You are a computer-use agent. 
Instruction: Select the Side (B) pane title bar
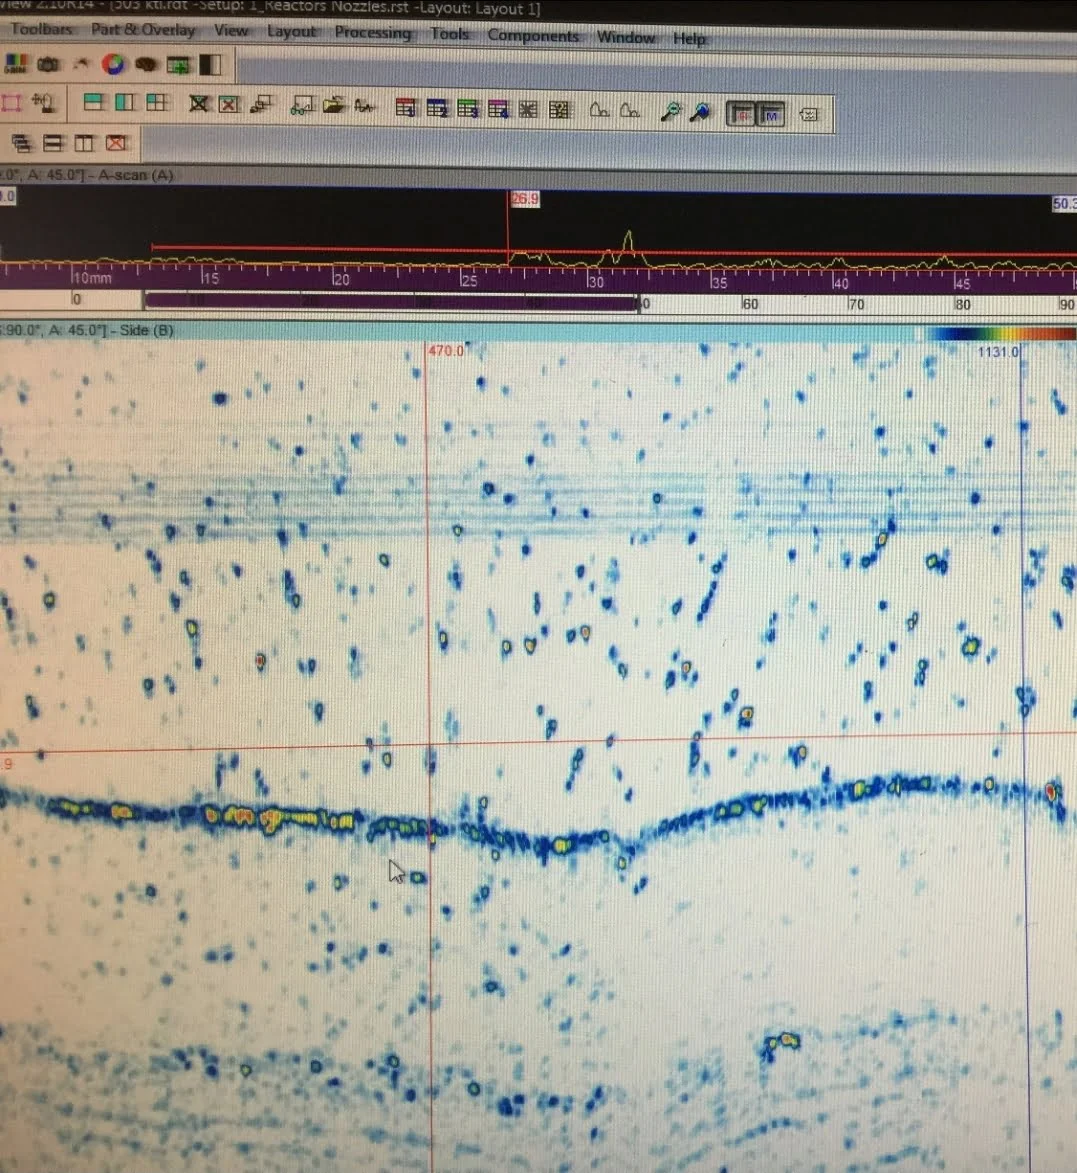pos(460,331)
